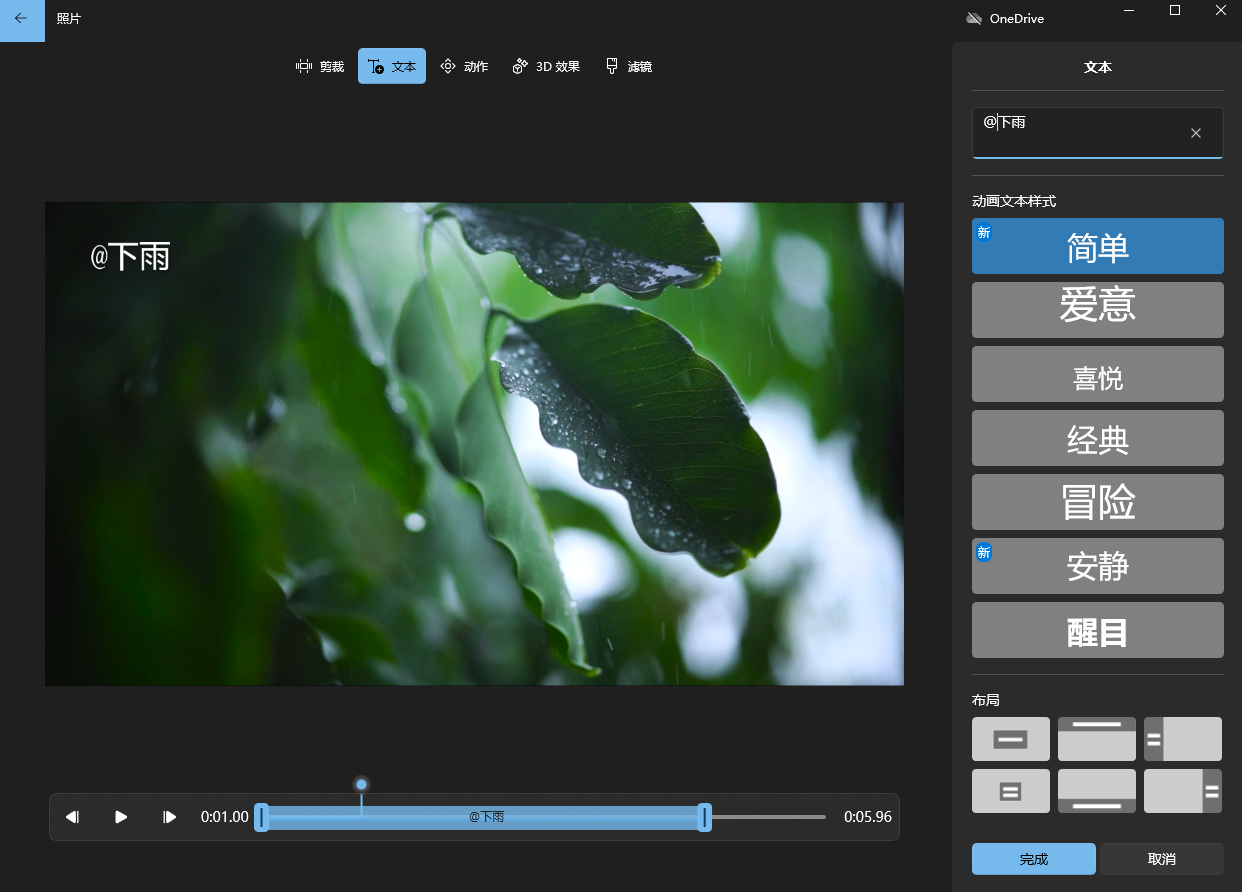Click the playhead marker above the timeline
Screen dimensions: 1242x892
click(362, 784)
